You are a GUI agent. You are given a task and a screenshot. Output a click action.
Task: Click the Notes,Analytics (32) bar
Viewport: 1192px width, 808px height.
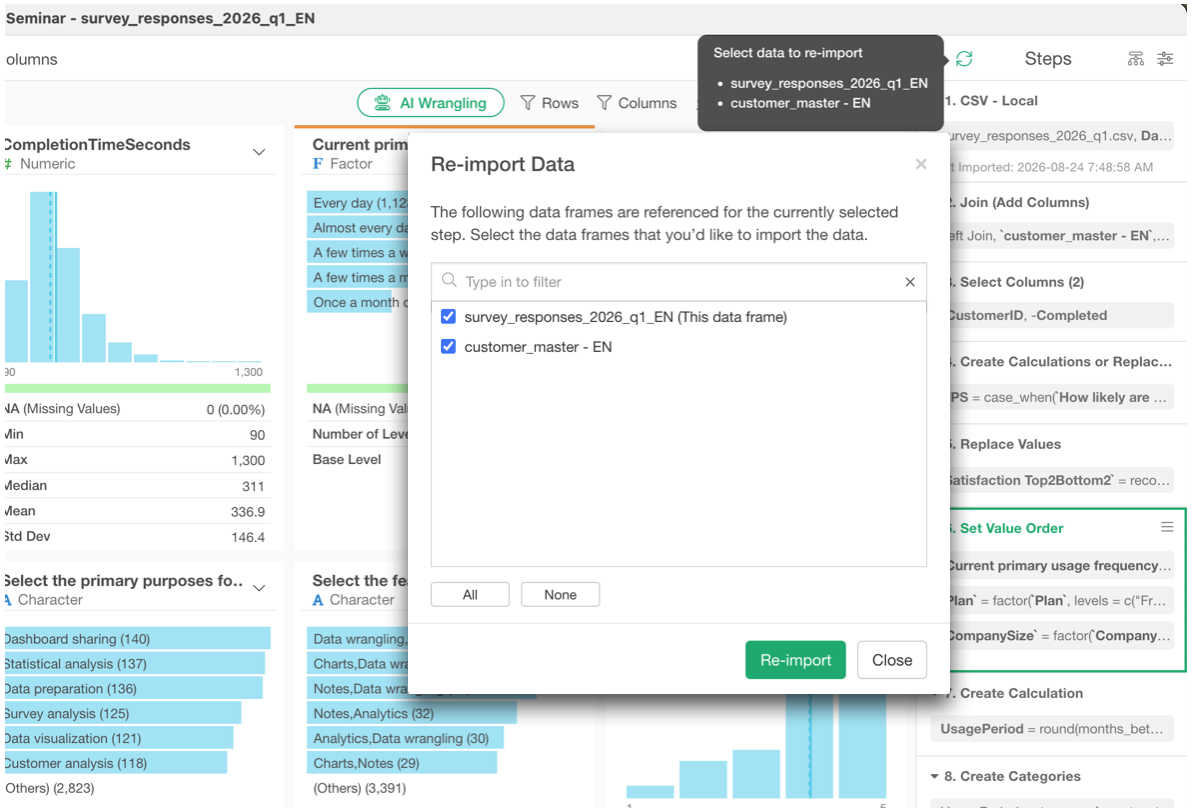pyautogui.click(x=412, y=713)
